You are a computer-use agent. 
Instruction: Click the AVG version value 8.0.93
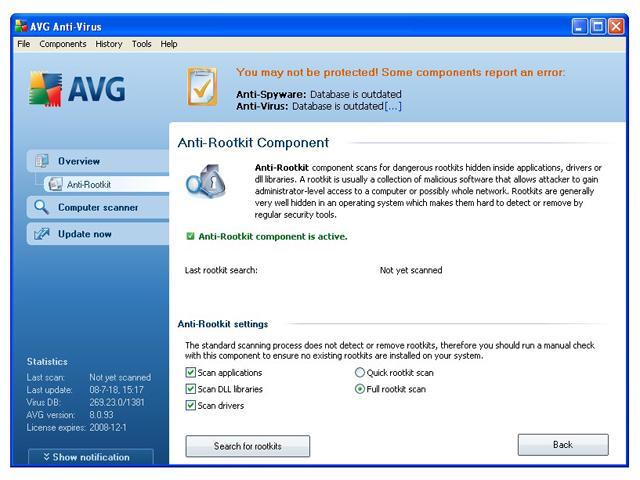[x=101, y=415]
